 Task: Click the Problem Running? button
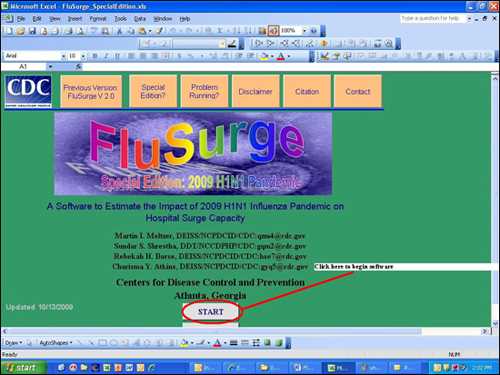[x=204, y=91]
